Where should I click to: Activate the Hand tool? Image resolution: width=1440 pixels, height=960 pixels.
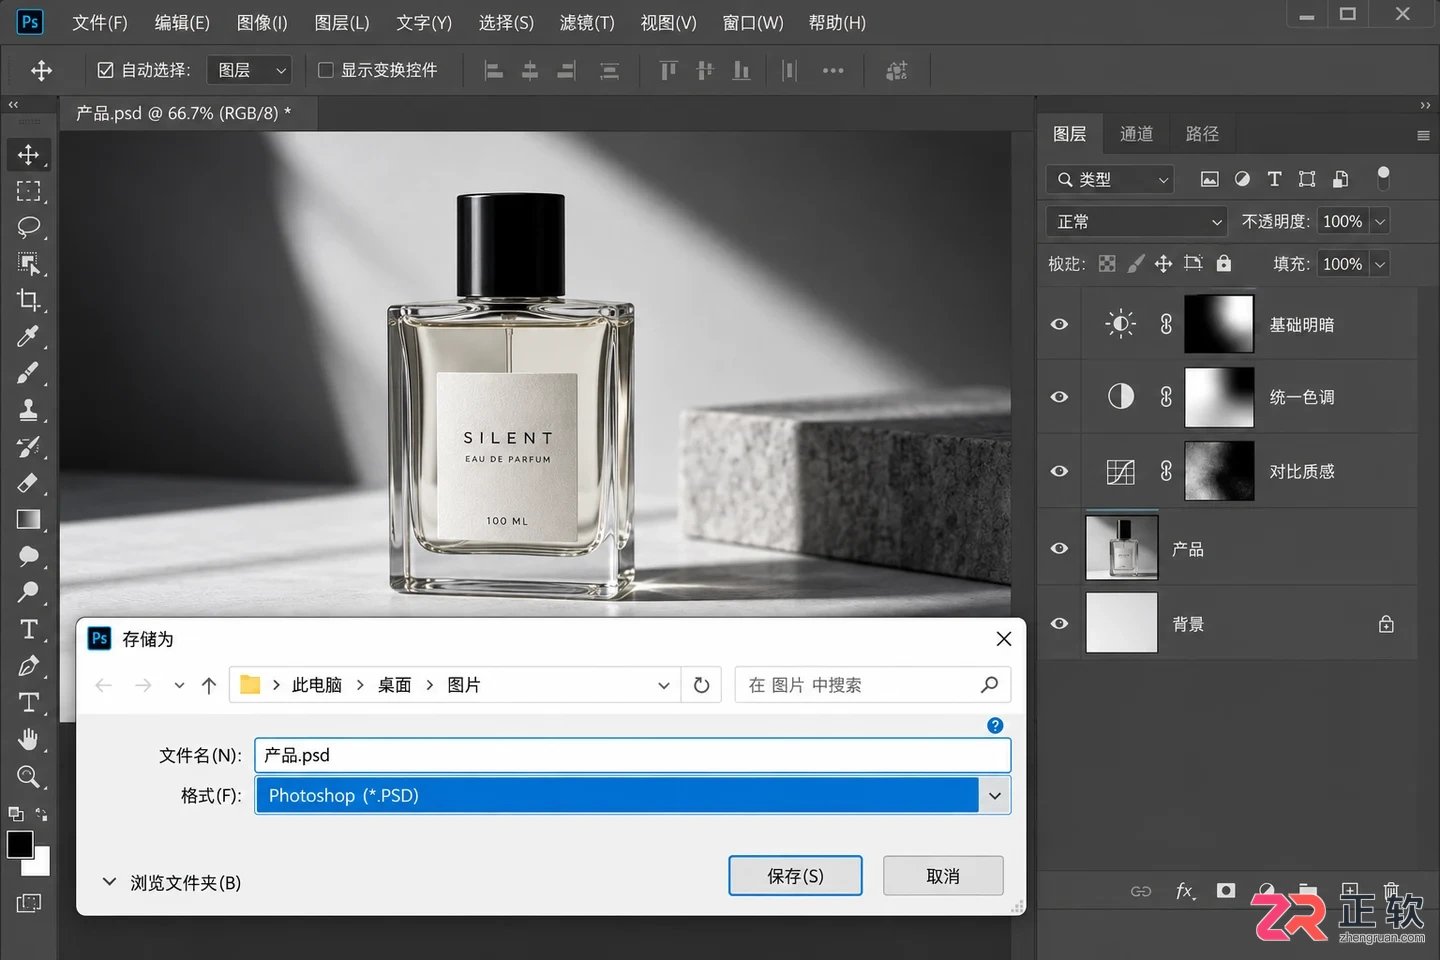tap(28, 740)
